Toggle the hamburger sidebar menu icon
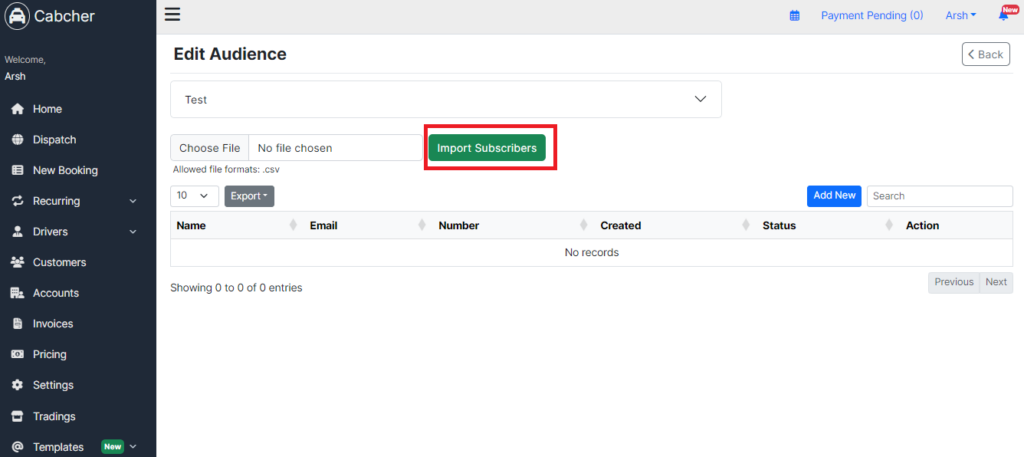This screenshot has height=457, width=1024. click(172, 14)
